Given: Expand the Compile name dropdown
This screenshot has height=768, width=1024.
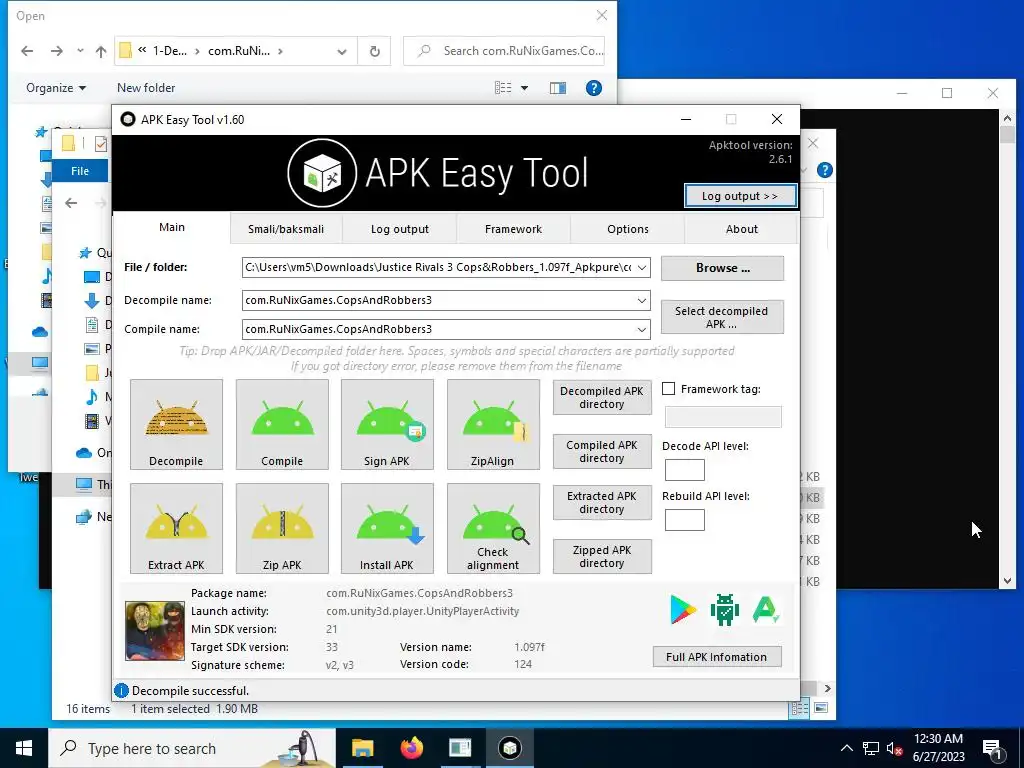Looking at the screenshot, I should 642,329.
